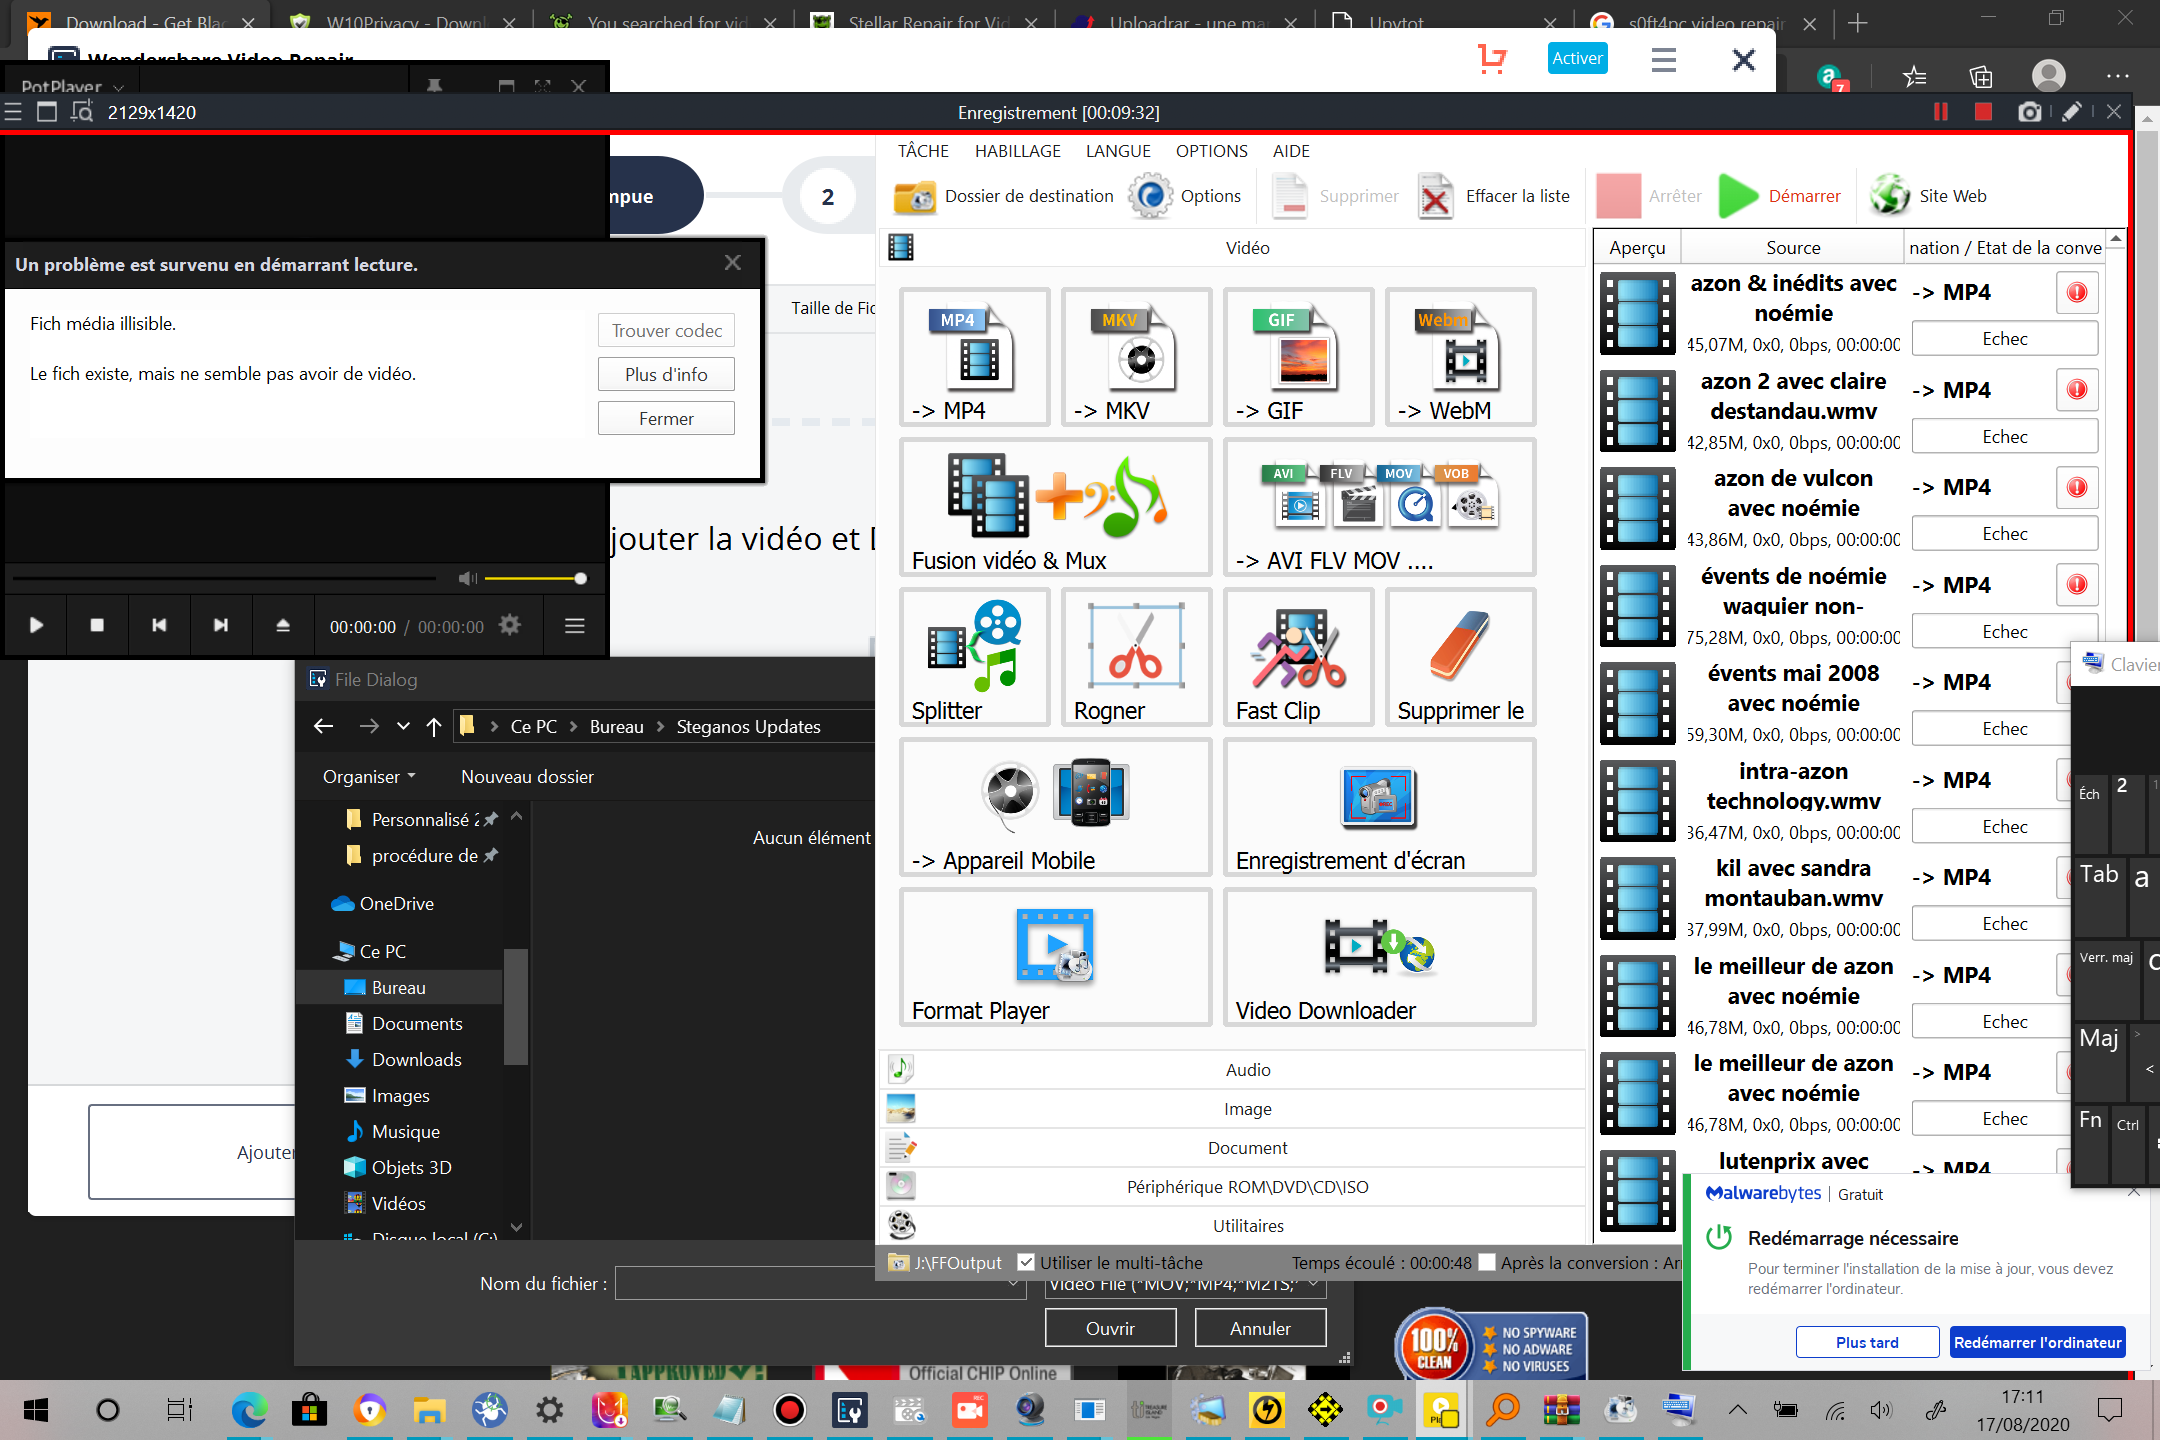Viewport: 2160px width, 1440px height.
Task: Click the Nom du fichier input field
Action: [820, 1283]
